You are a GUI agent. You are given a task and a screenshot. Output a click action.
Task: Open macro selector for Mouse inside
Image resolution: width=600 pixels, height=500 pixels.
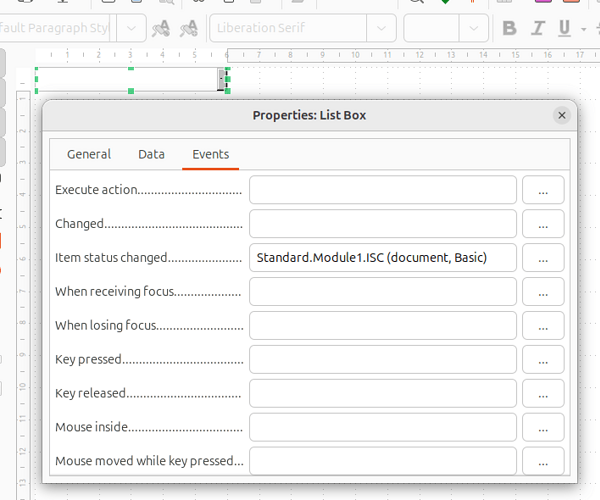point(543,427)
